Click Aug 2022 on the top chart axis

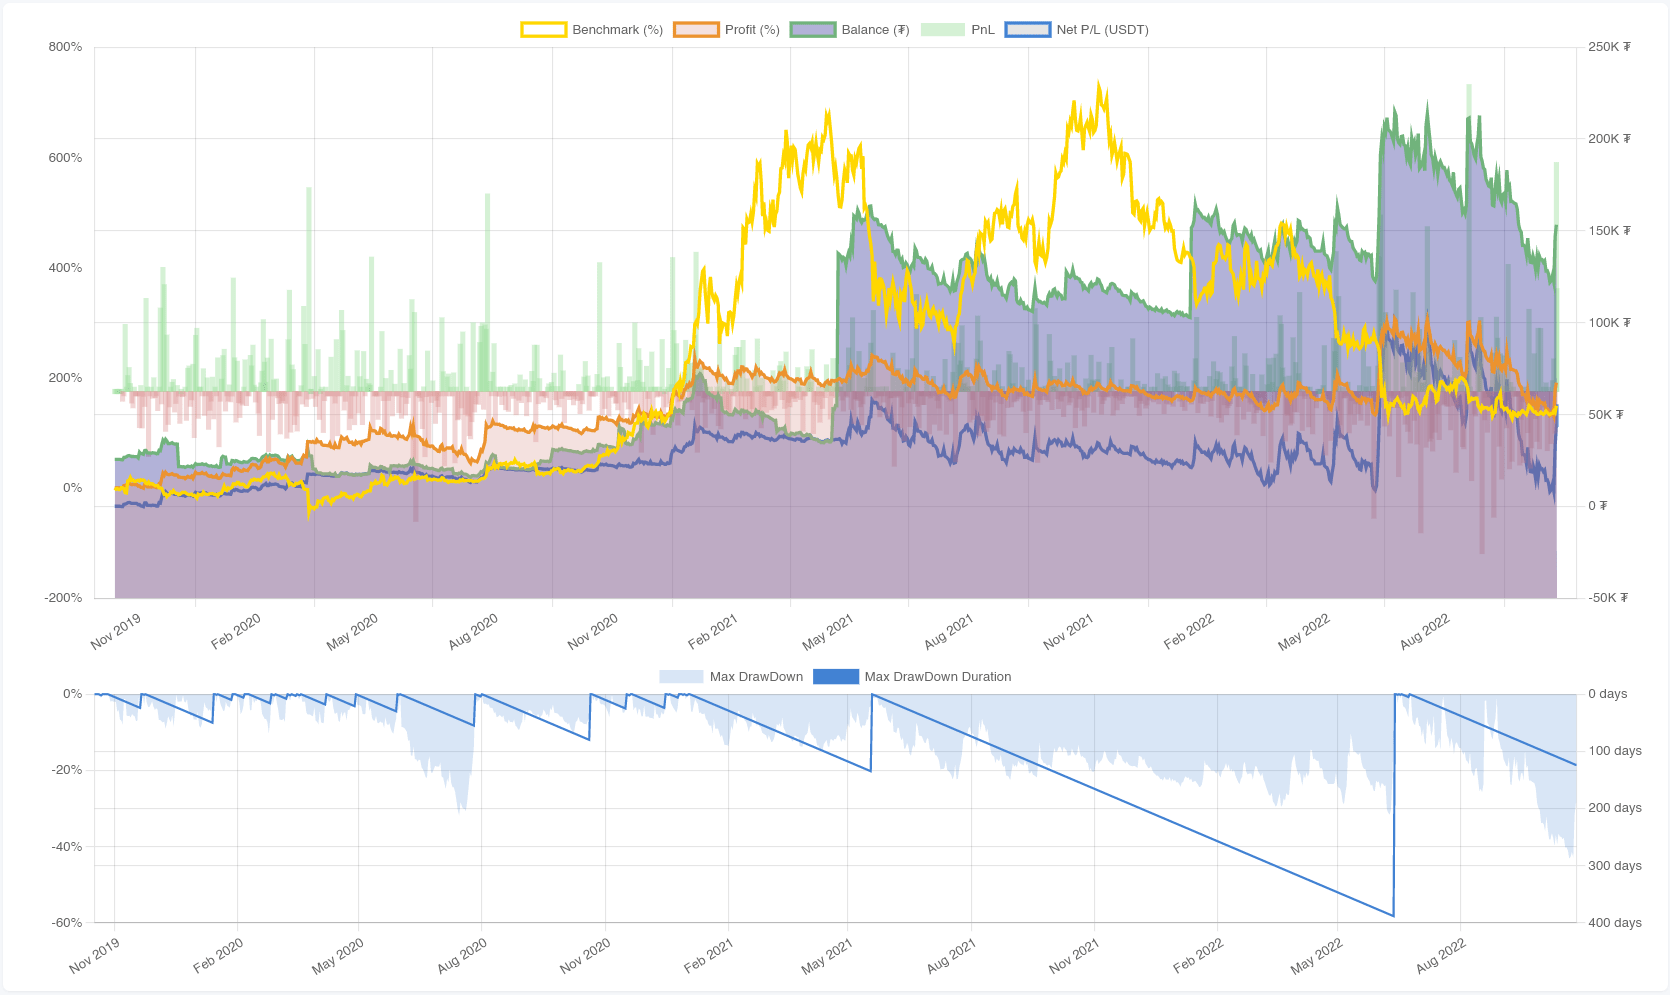[1425, 632]
